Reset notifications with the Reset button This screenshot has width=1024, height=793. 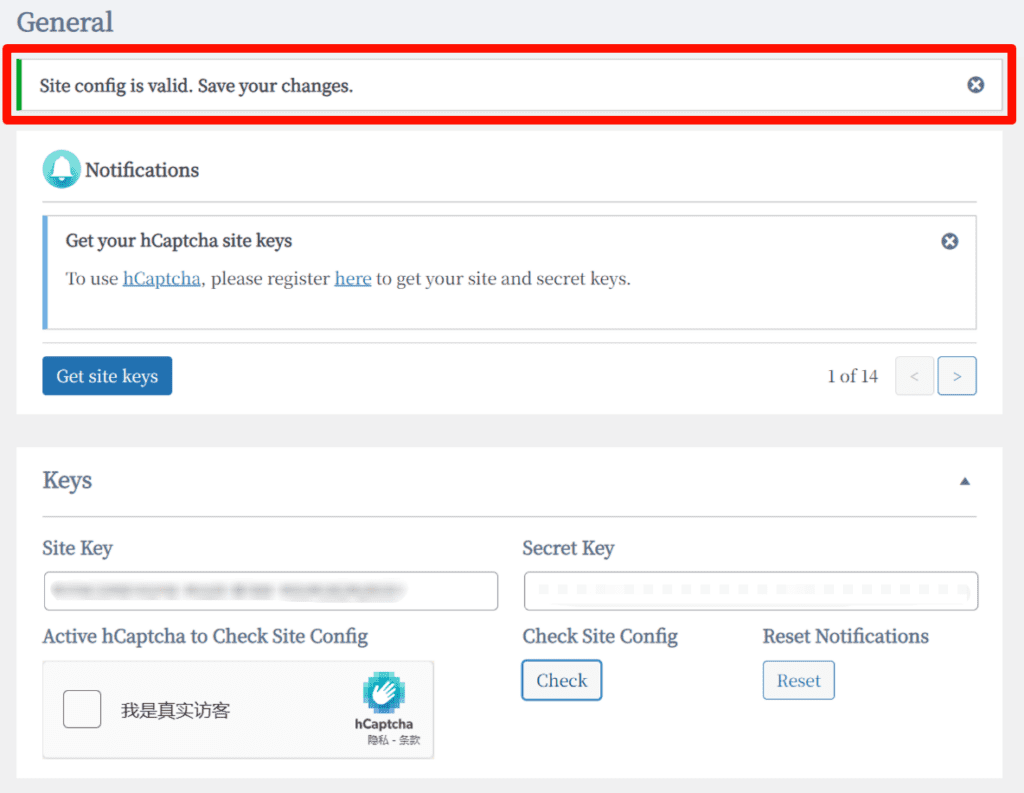[x=798, y=681]
